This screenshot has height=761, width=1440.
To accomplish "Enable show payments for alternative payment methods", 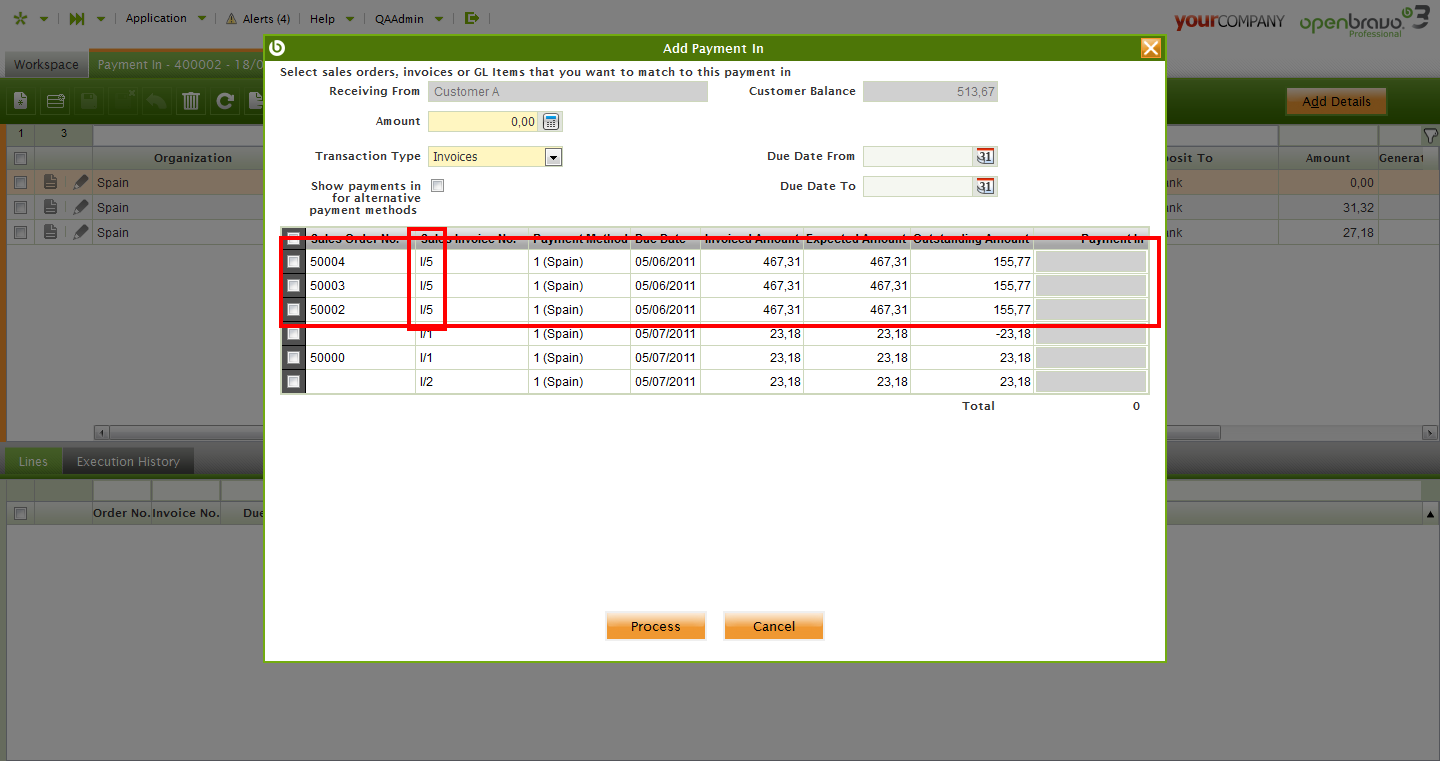I will pyautogui.click(x=437, y=186).
